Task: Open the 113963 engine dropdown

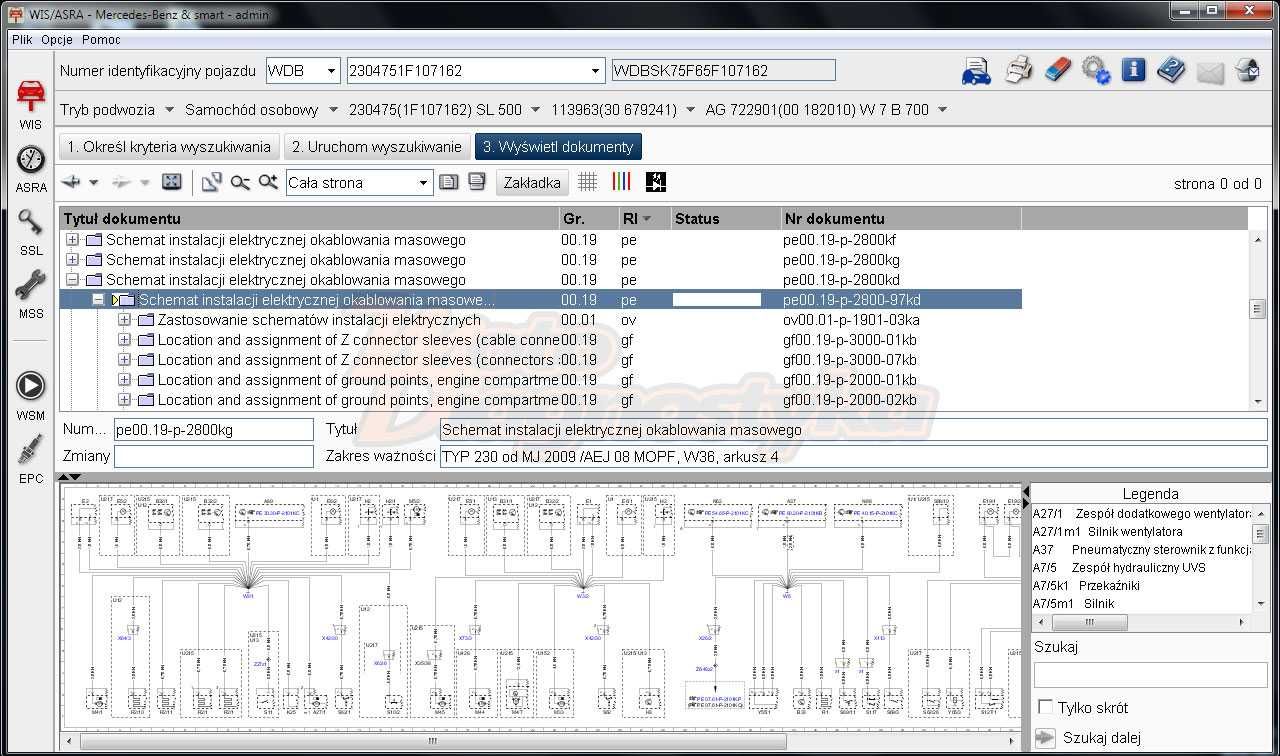Action: pos(690,109)
